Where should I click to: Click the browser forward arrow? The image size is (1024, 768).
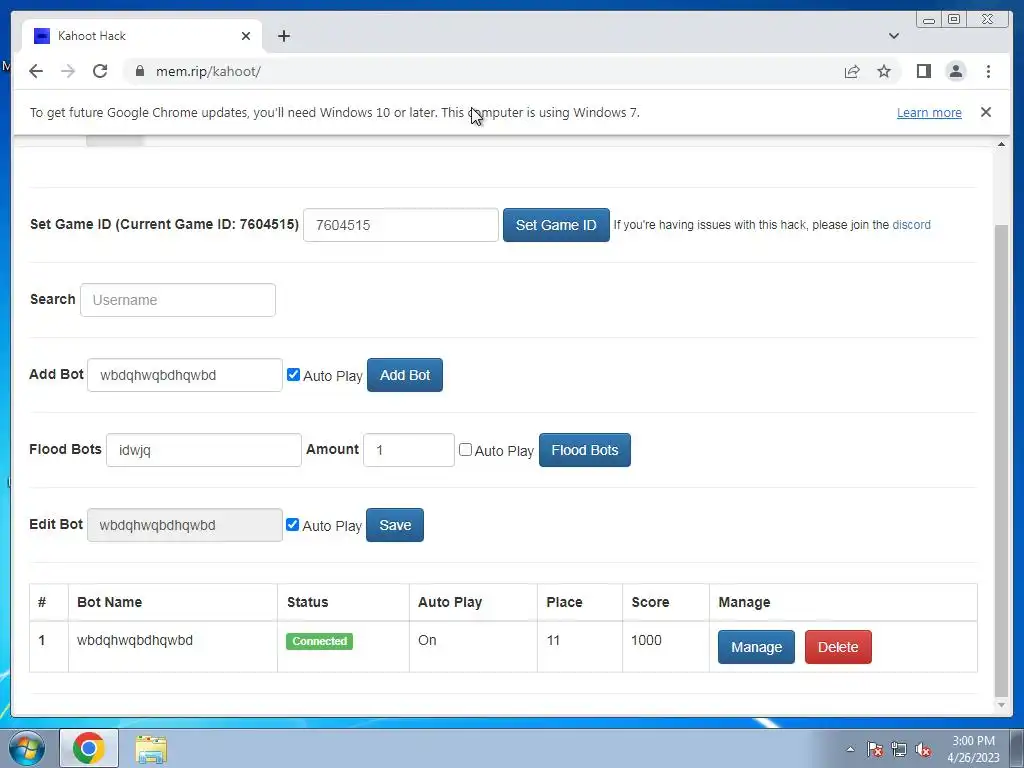tap(68, 71)
